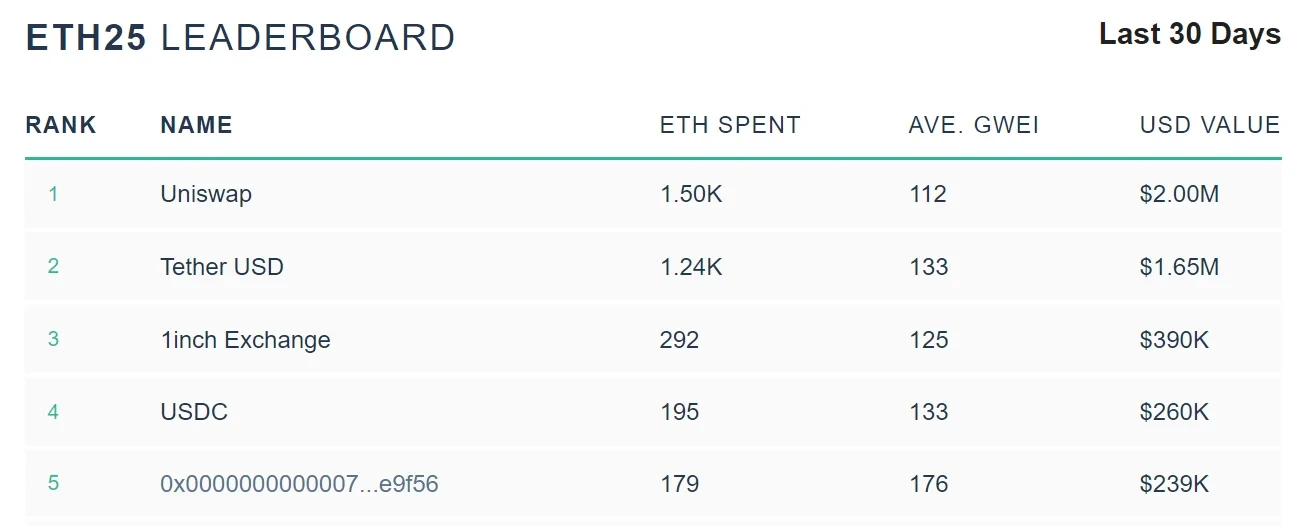Click the ETH25 LEADERBOARD title

pos(240,38)
